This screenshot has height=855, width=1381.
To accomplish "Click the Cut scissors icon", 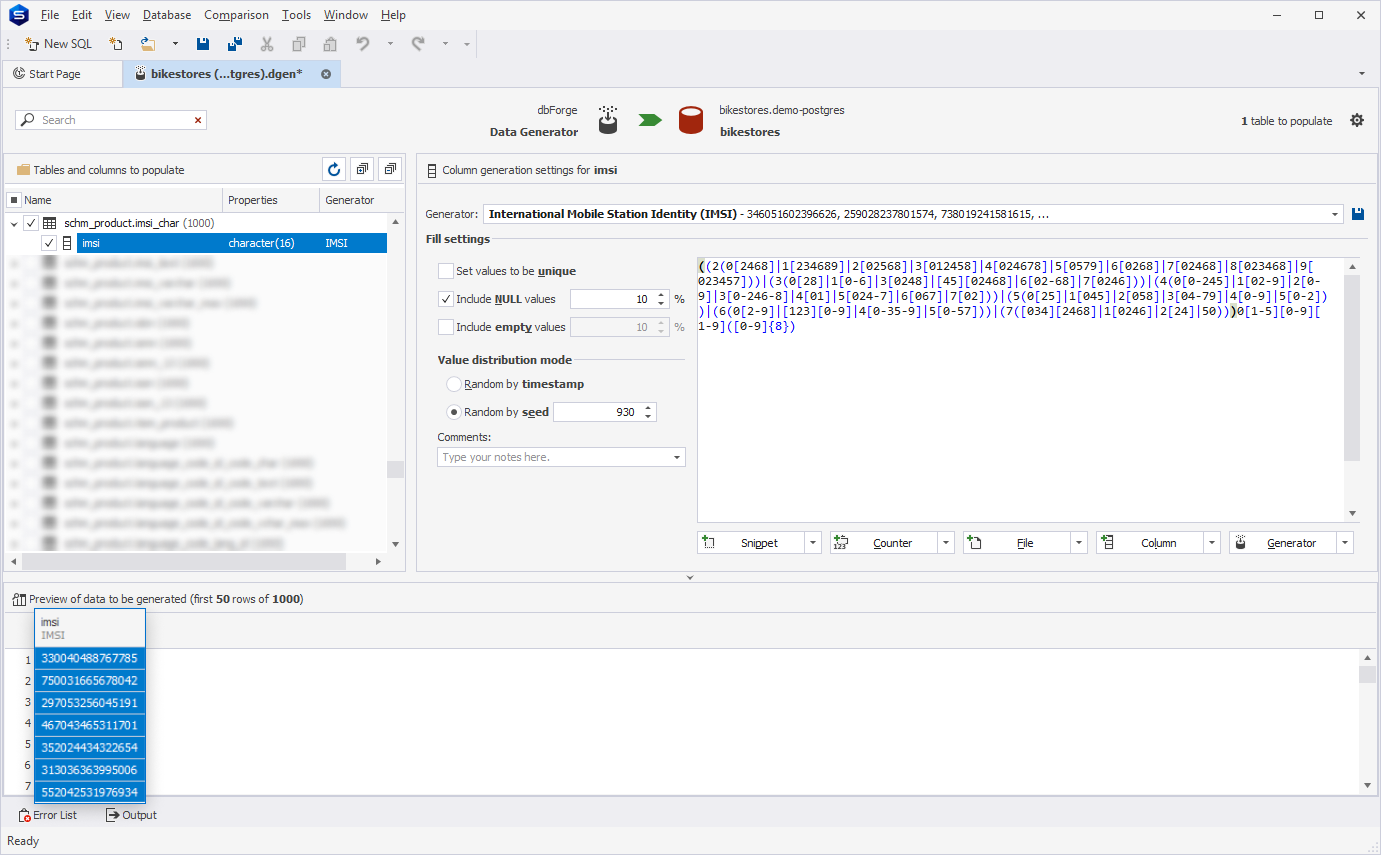I will click(x=267, y=44).
